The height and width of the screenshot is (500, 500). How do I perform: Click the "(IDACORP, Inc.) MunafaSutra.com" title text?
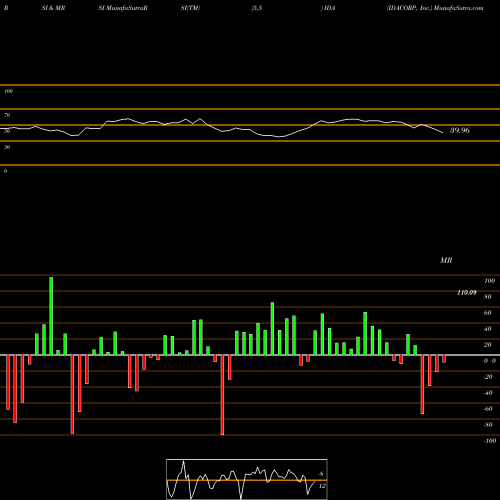point(435,8)
